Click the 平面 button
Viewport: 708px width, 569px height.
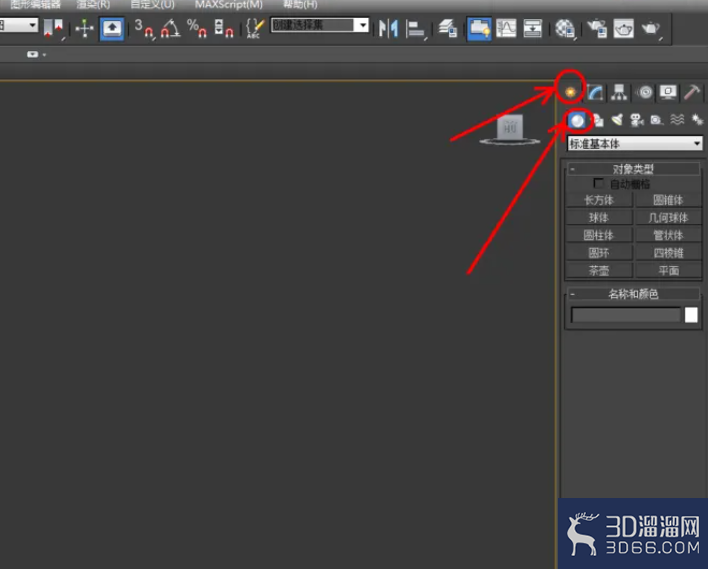[x=668, y=270]
